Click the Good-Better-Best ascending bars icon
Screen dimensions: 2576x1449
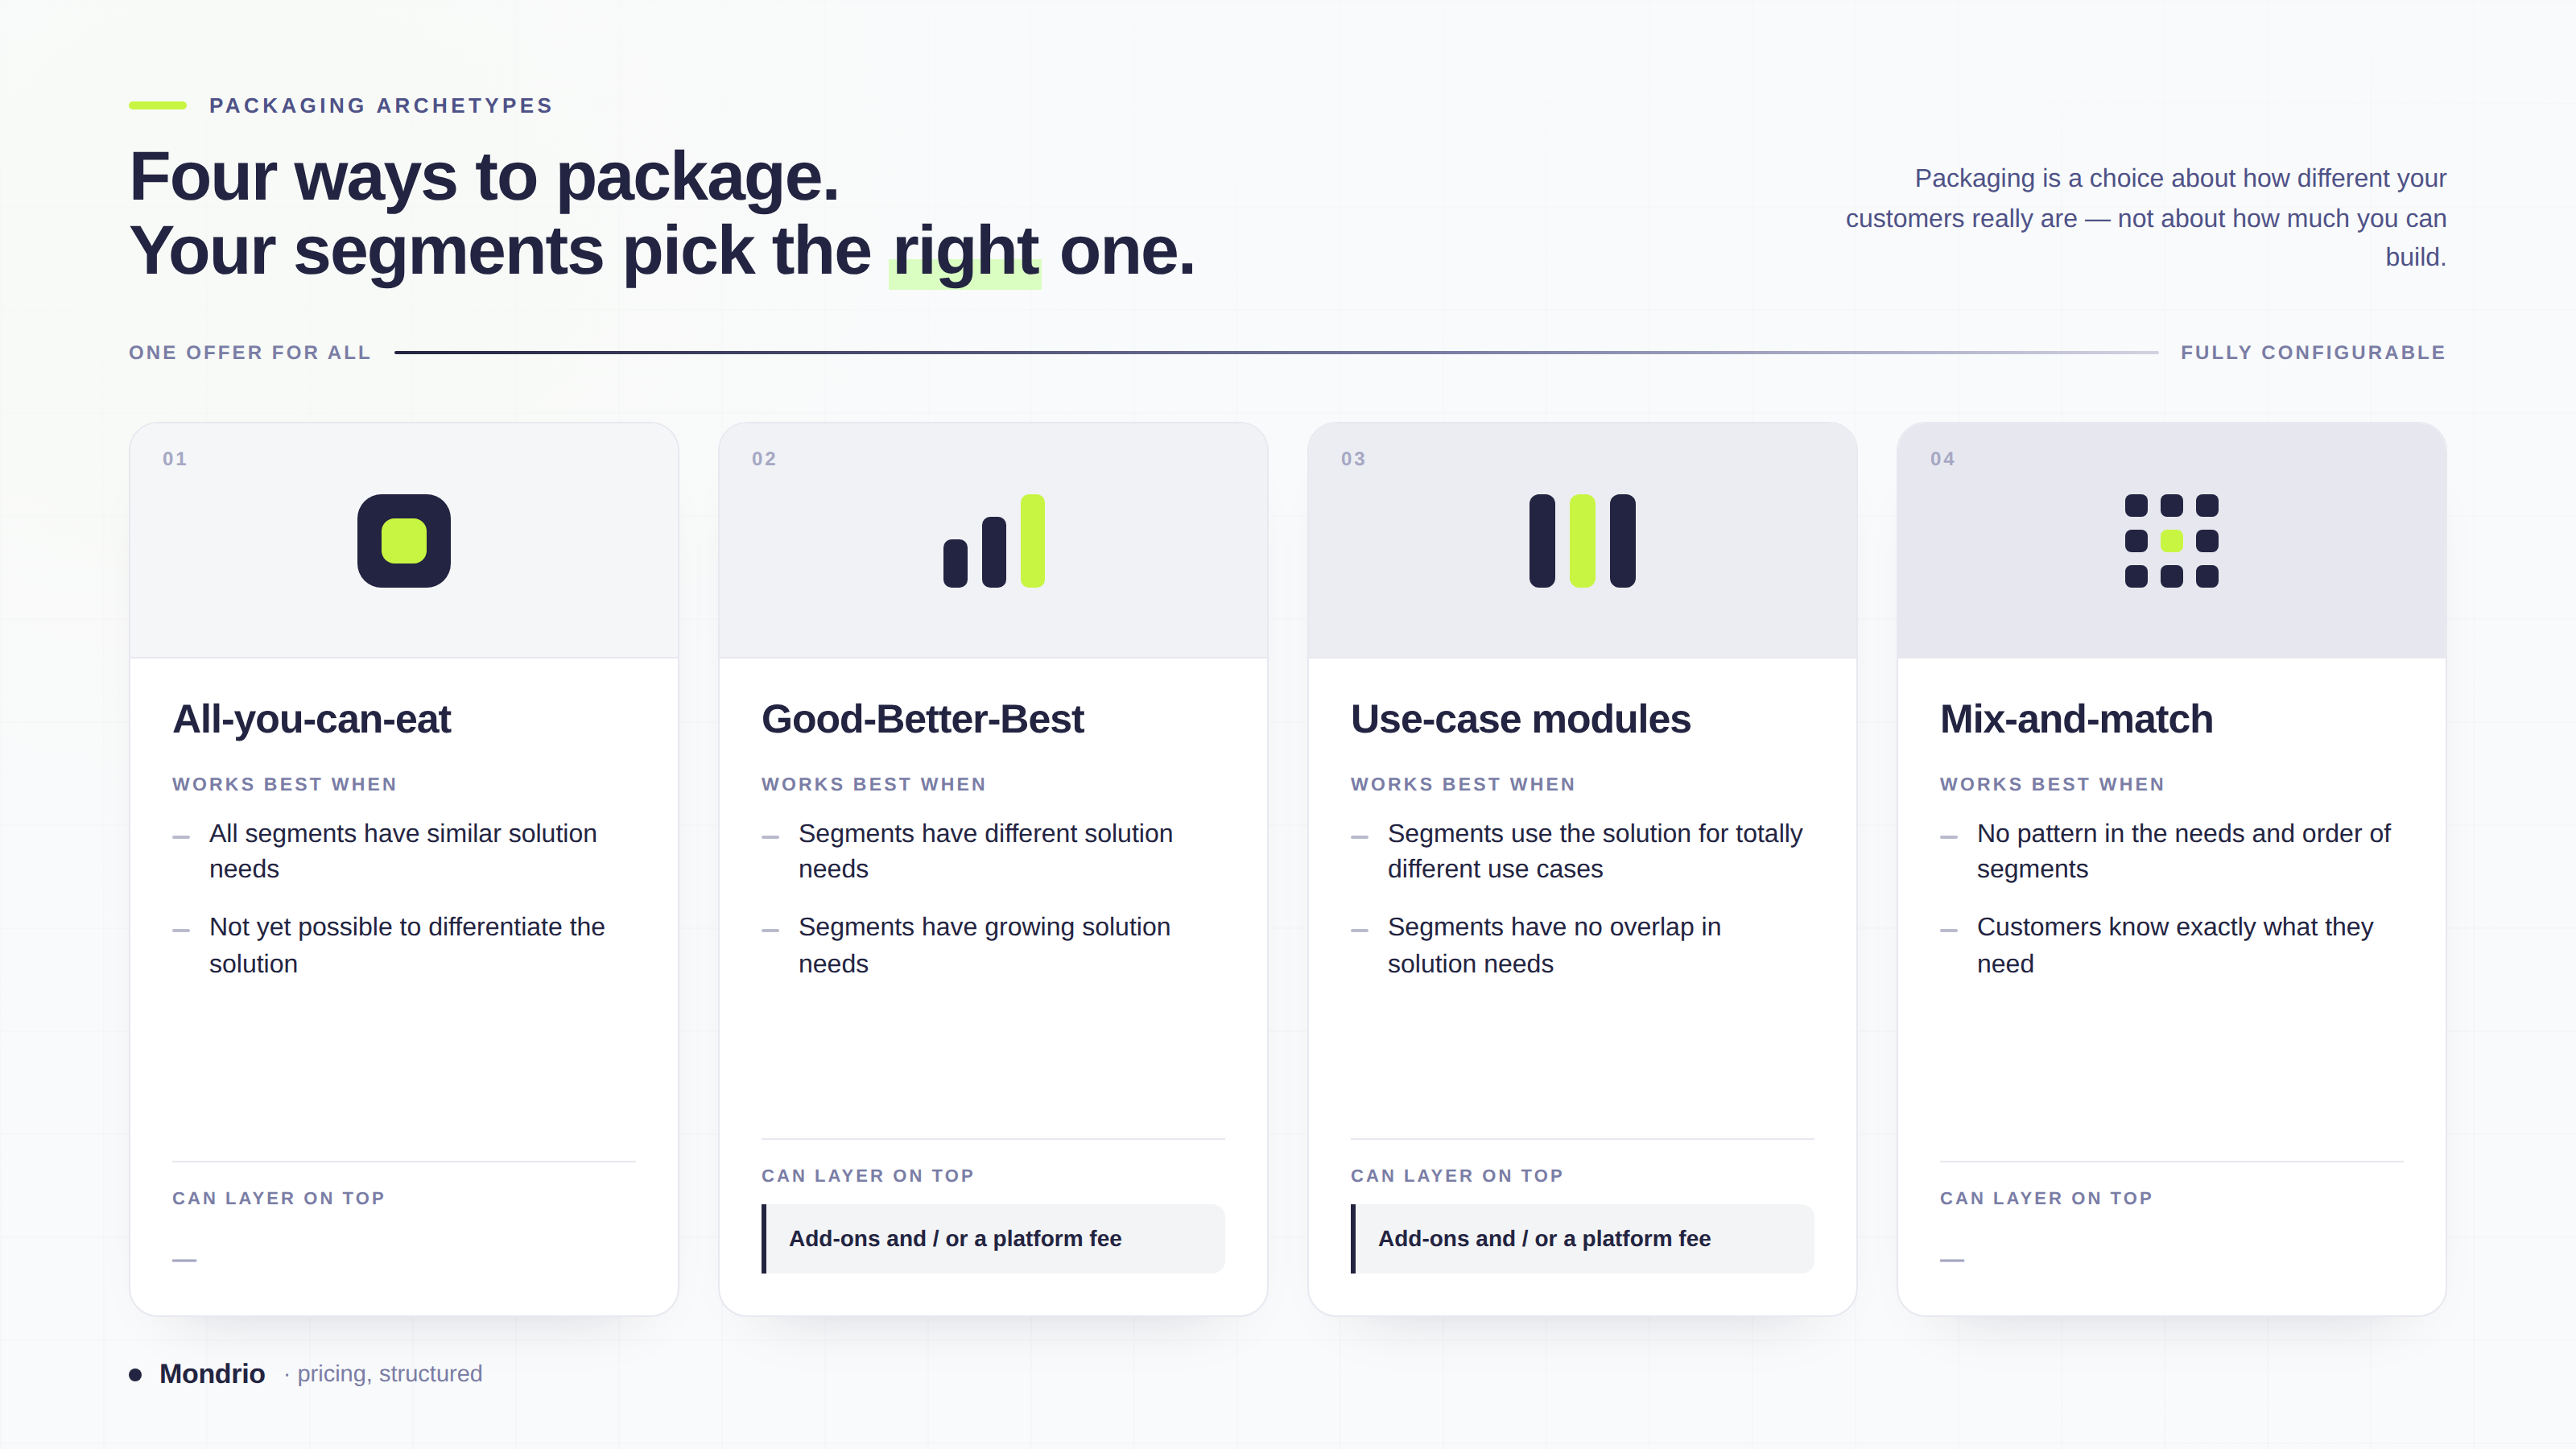click(993, 541)
